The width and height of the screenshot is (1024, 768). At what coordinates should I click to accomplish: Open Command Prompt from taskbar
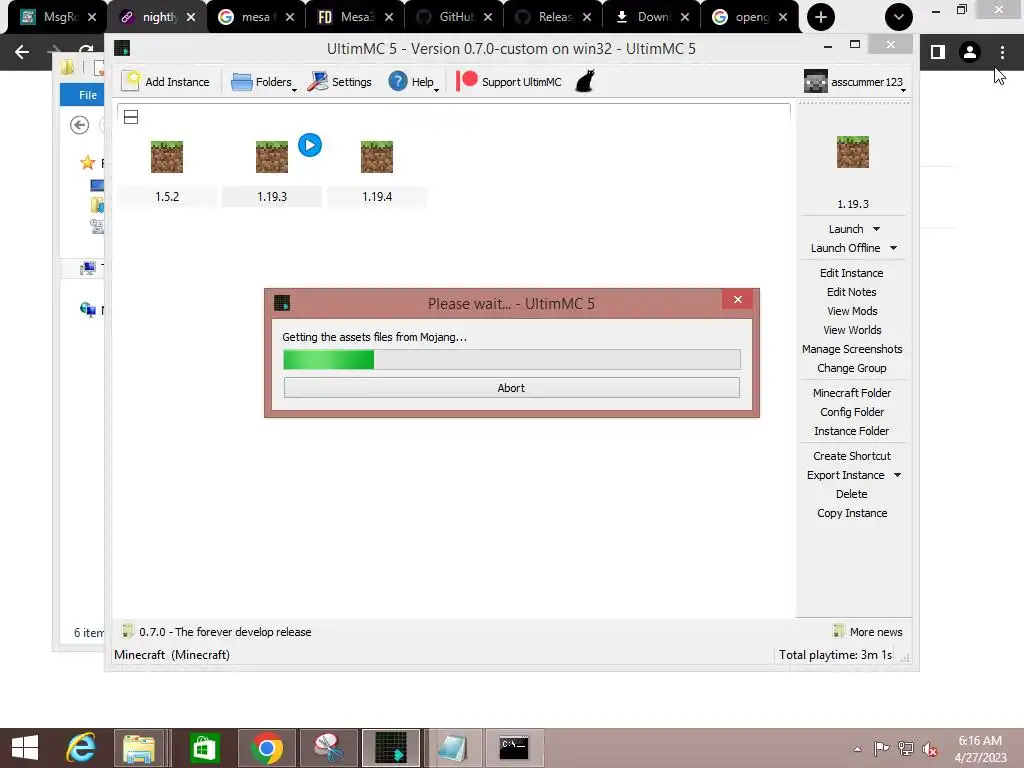514,748
